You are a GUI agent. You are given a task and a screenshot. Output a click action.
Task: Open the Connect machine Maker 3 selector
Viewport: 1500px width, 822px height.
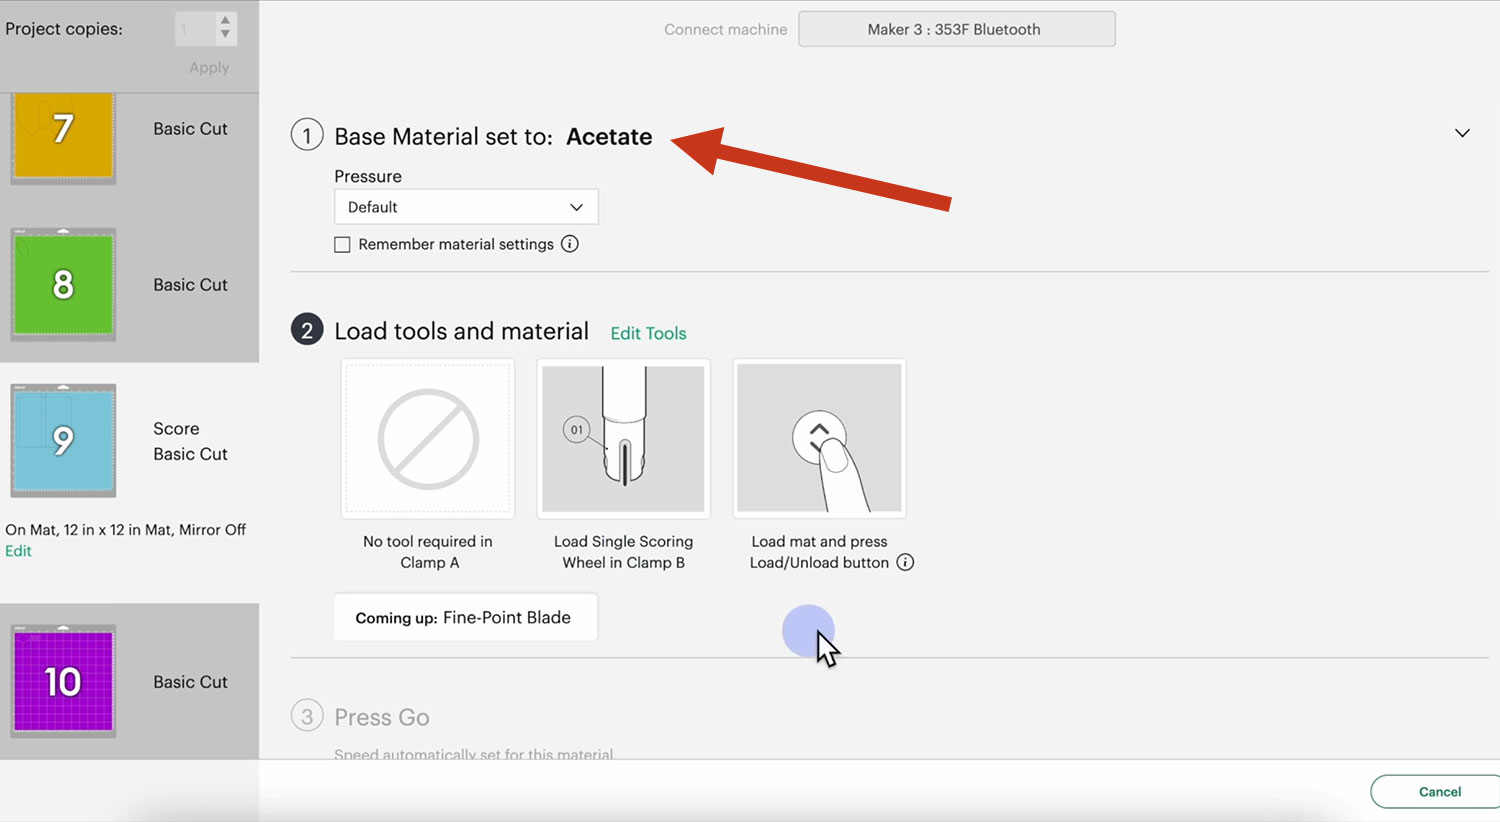tap(956, 29)
